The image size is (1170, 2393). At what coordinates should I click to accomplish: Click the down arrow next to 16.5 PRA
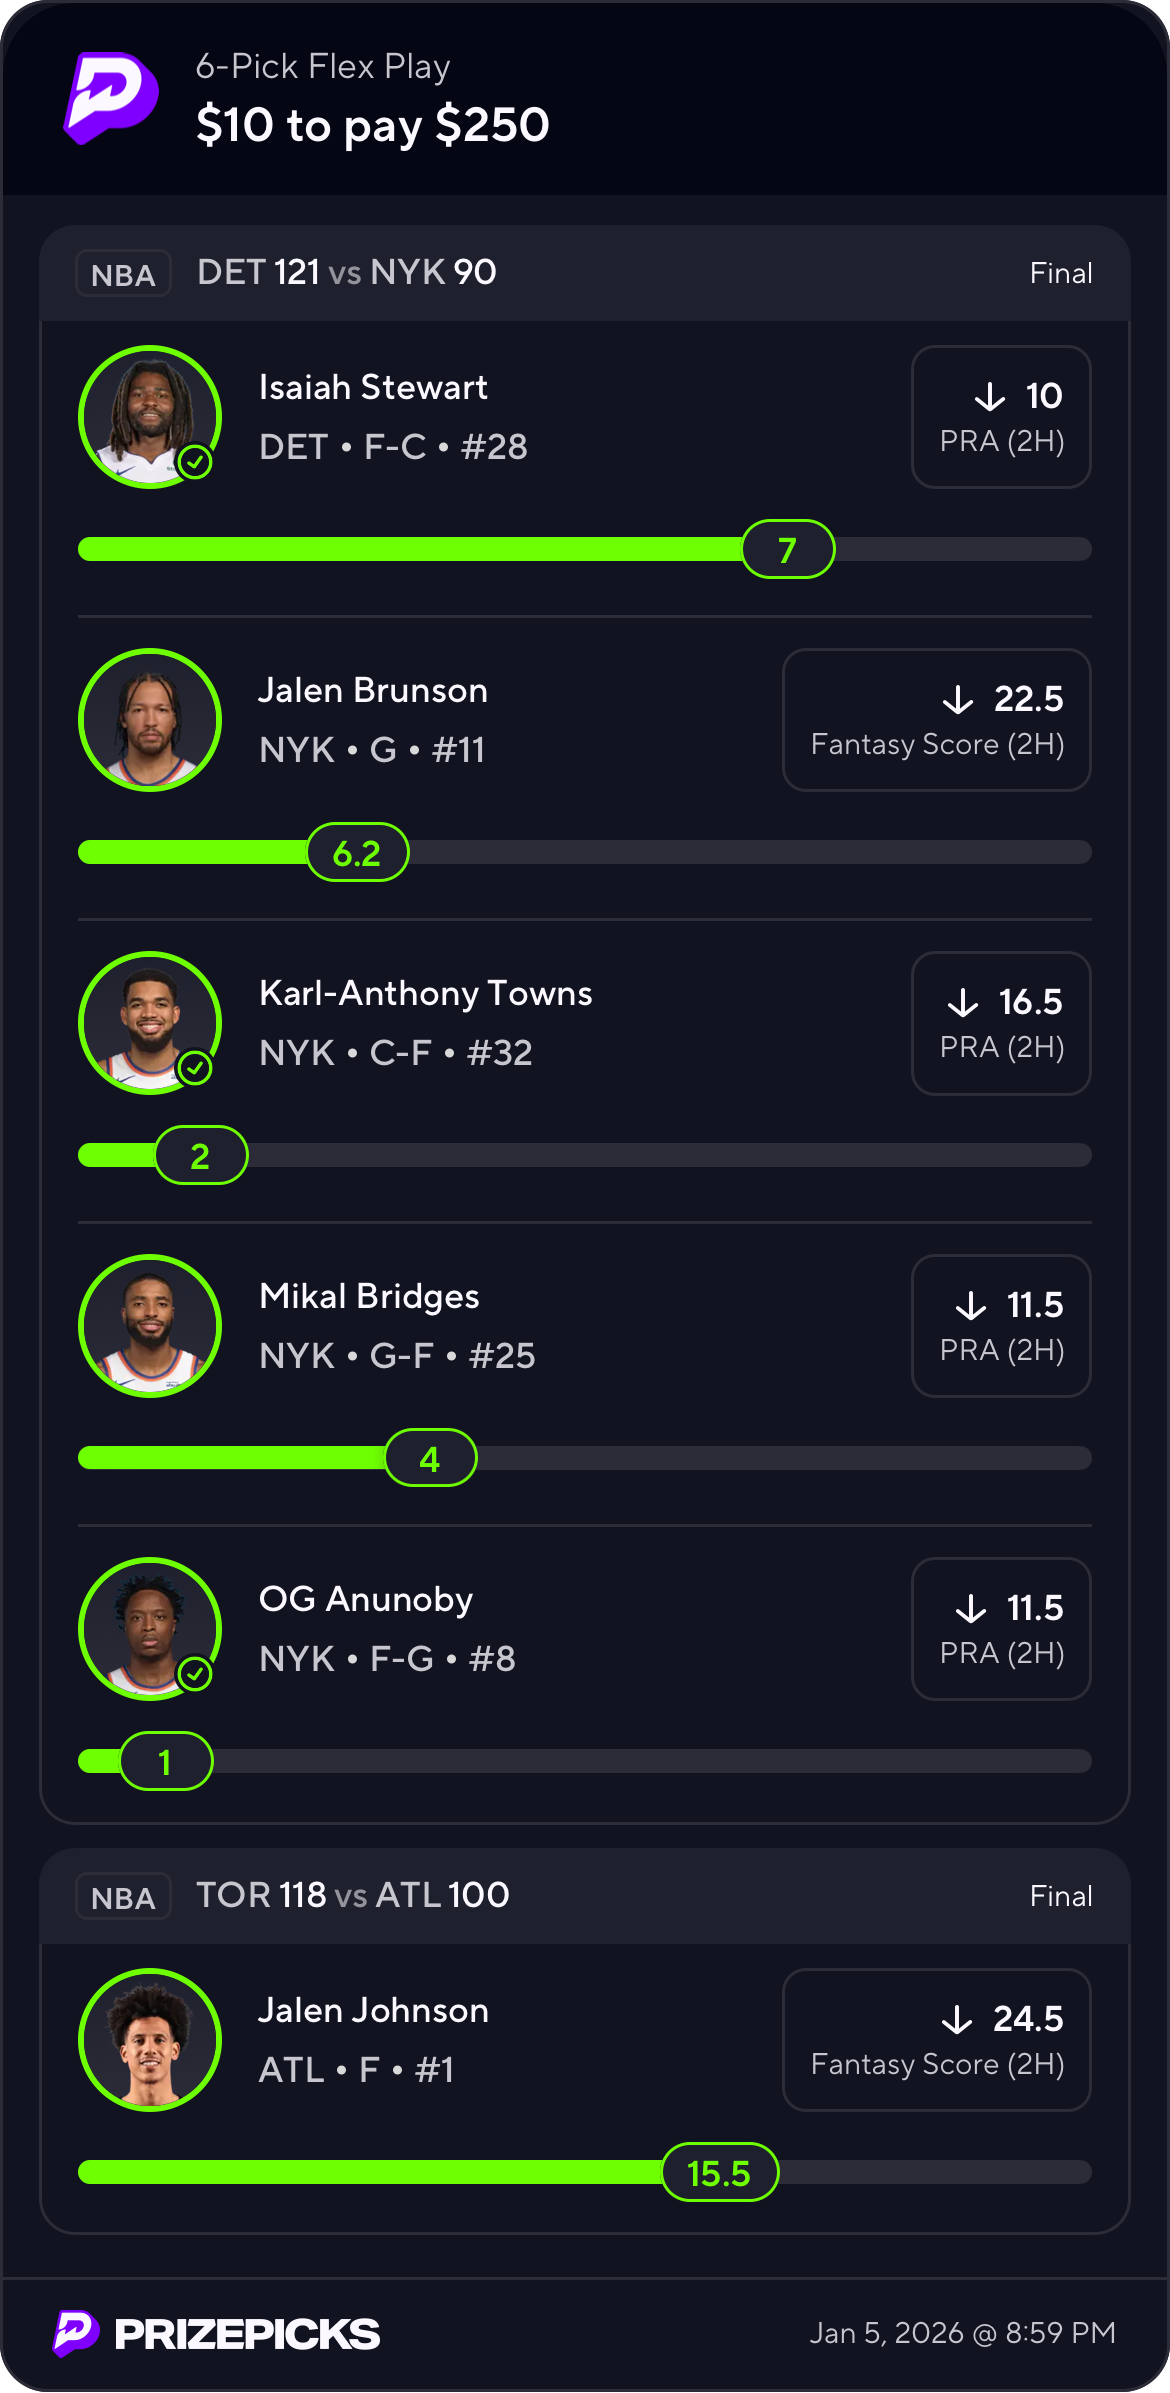(x=963, y=1002)
